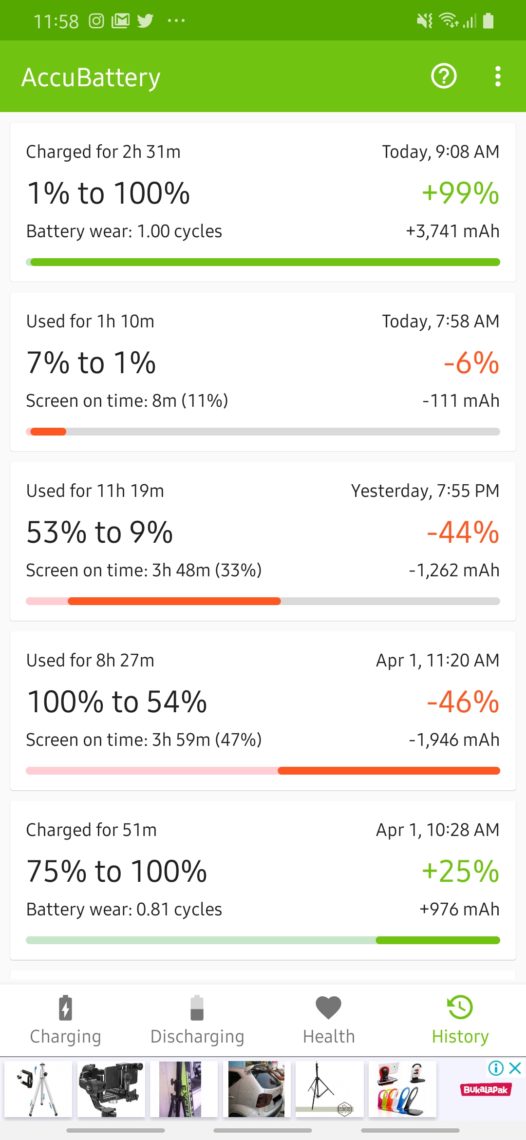Tap the Charging battery bolt icon

click(x=65, y=1008)
